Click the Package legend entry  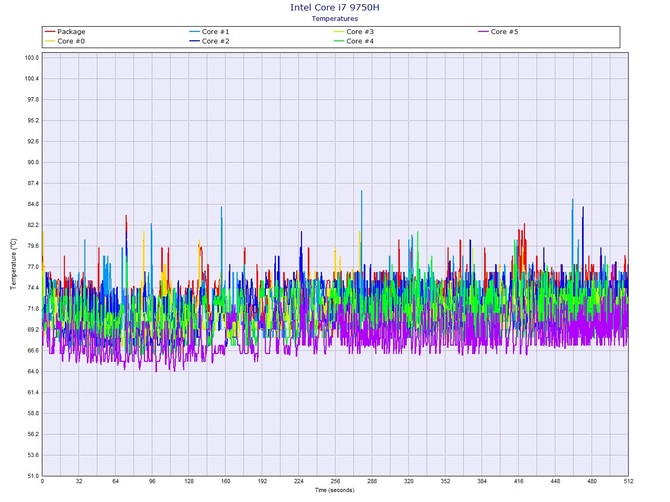click(65, 32)
